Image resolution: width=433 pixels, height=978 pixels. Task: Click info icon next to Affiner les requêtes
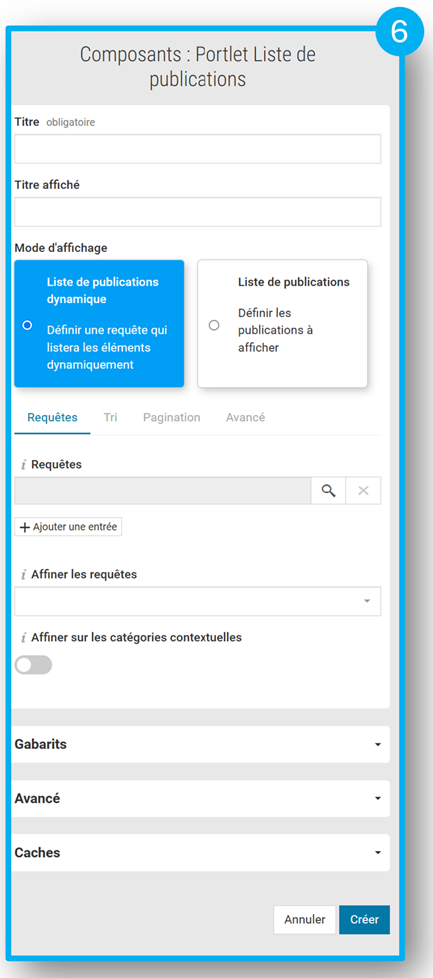click(23, 574)
